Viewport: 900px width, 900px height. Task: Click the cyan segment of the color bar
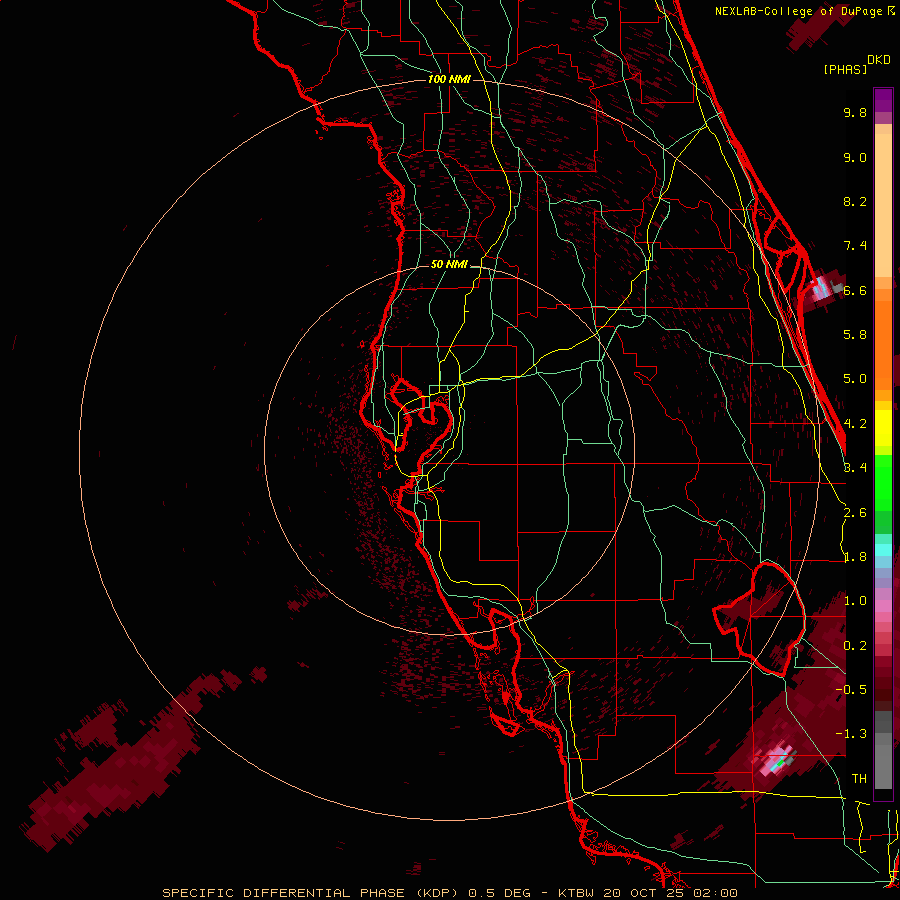(883, 549)
